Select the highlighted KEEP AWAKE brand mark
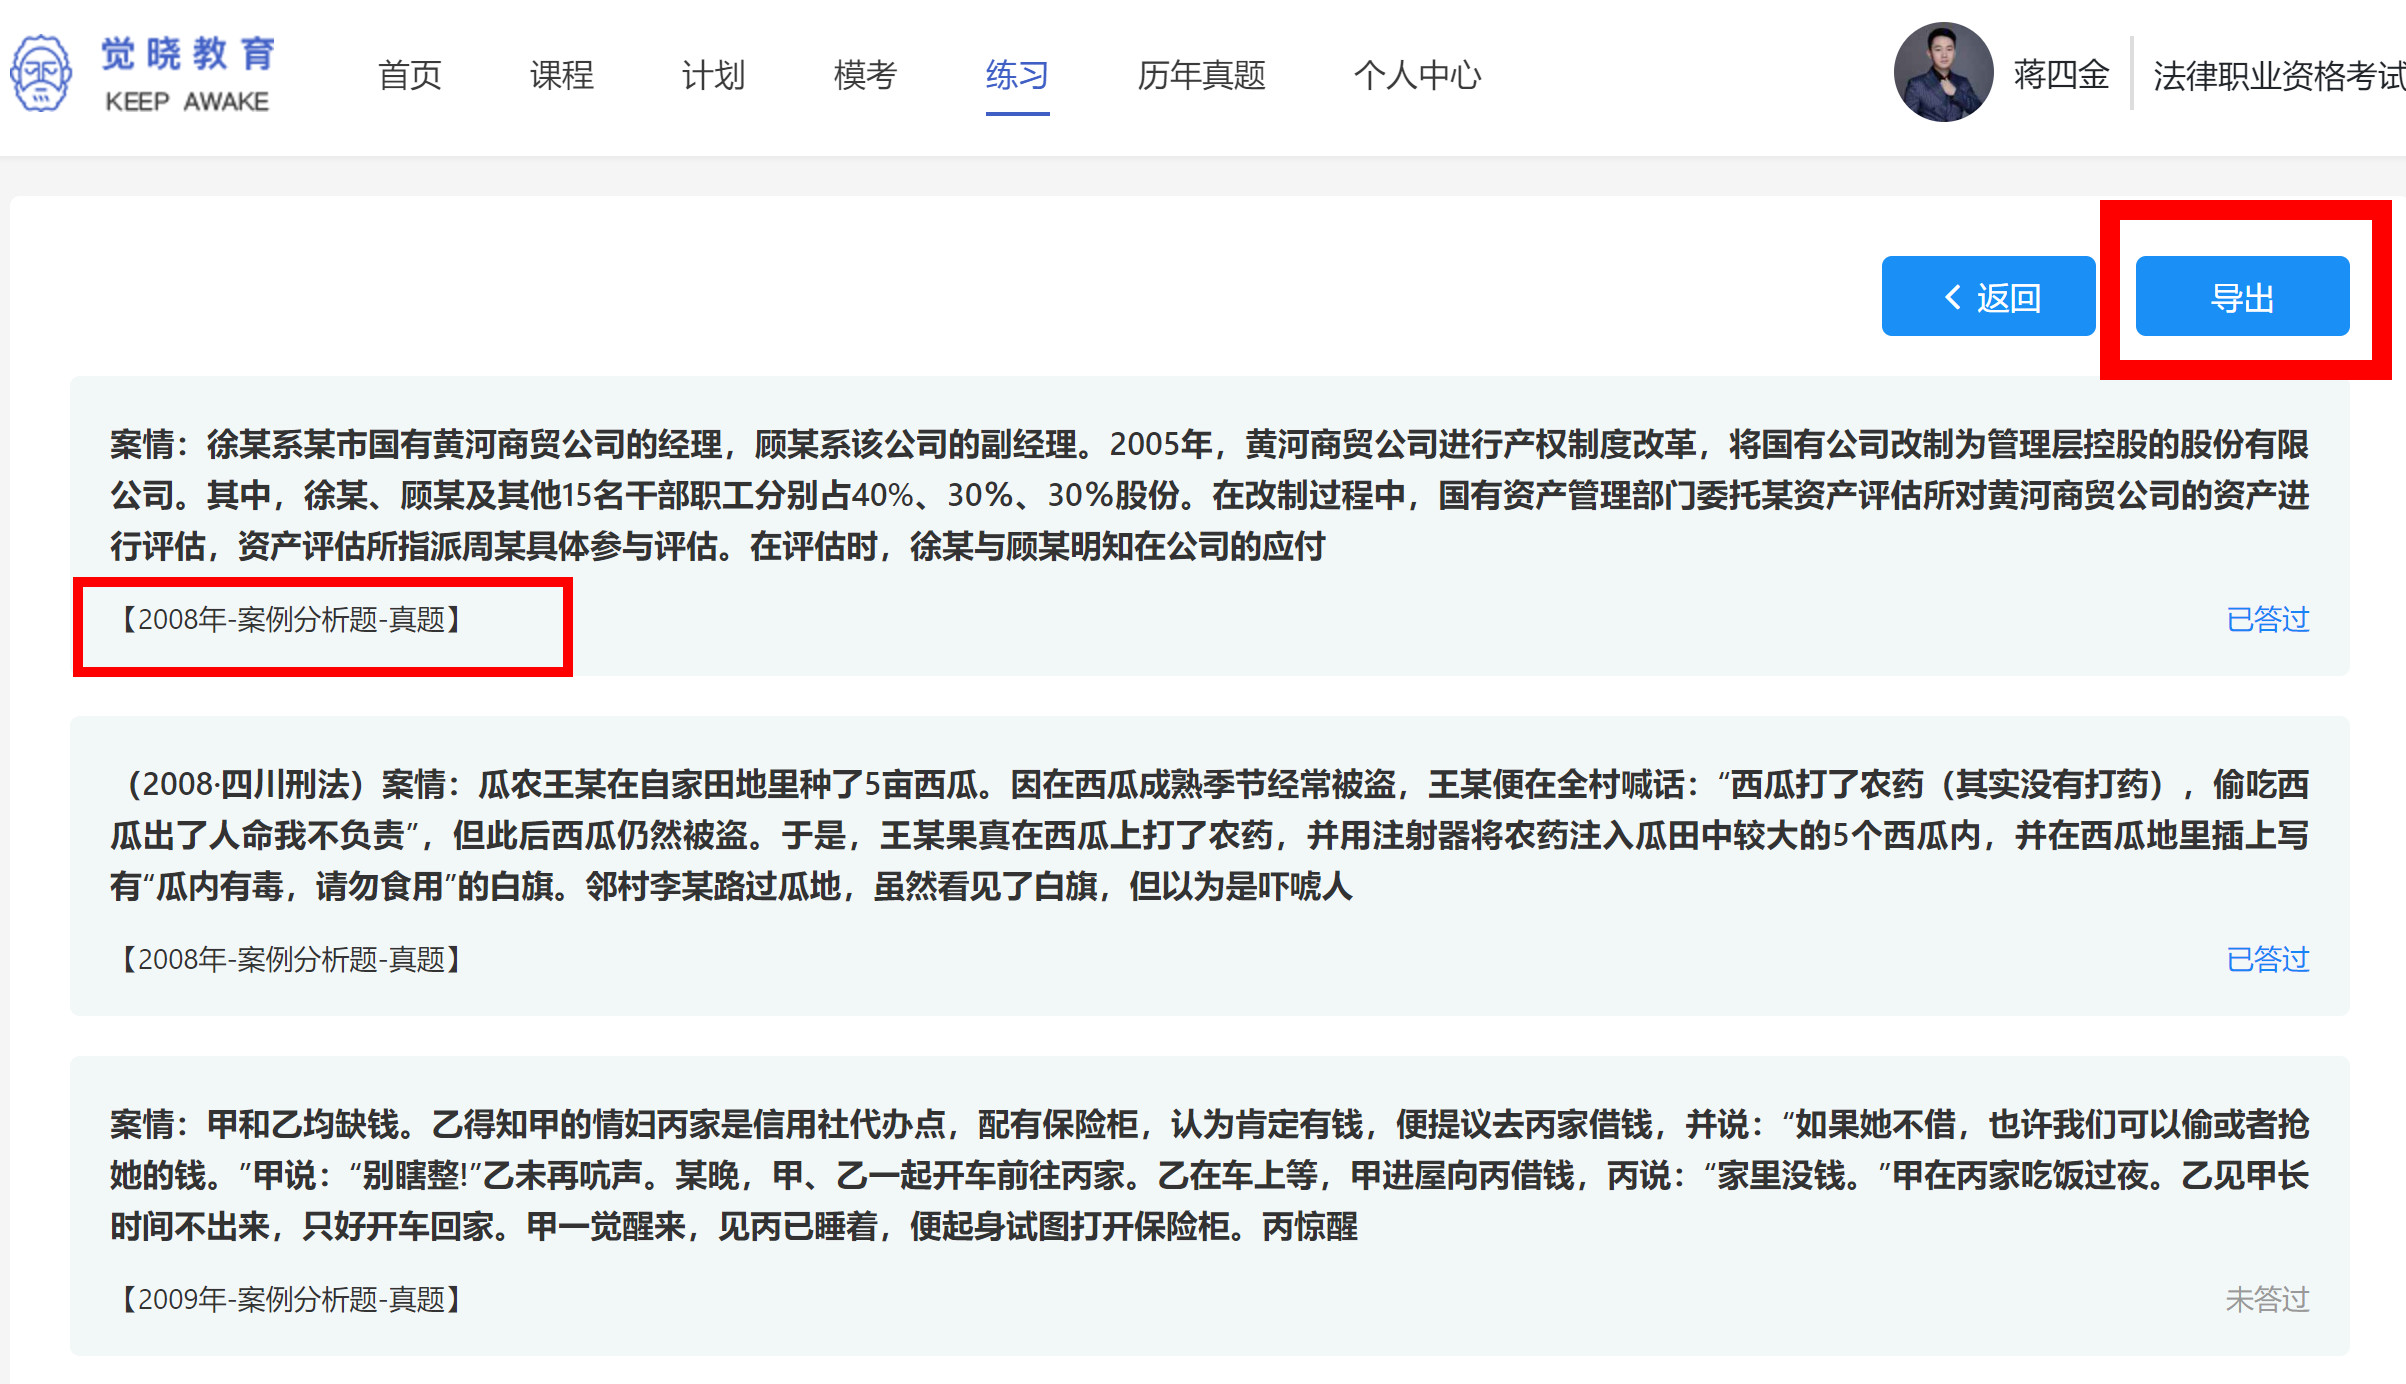 pyautogui.click(x=185, y=100)
